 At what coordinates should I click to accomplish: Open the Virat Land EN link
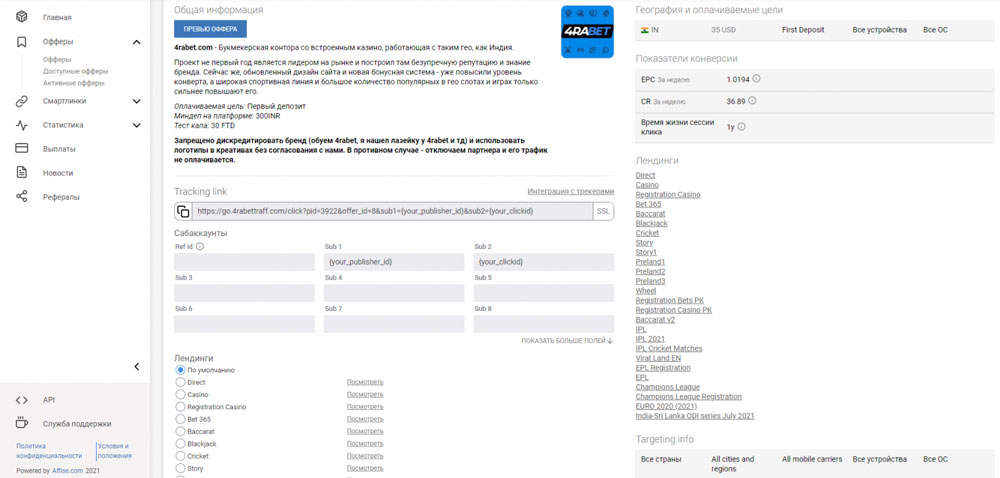pyautogui.click(x=658, y=358)
